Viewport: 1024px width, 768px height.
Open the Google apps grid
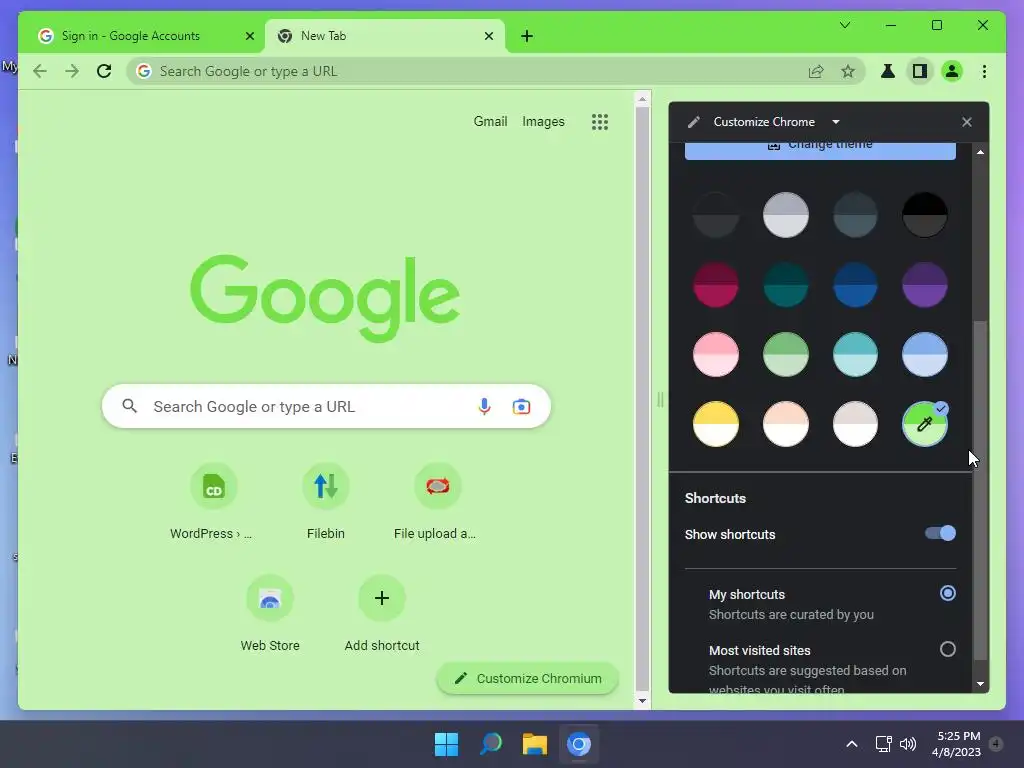(x=600, y=121)
